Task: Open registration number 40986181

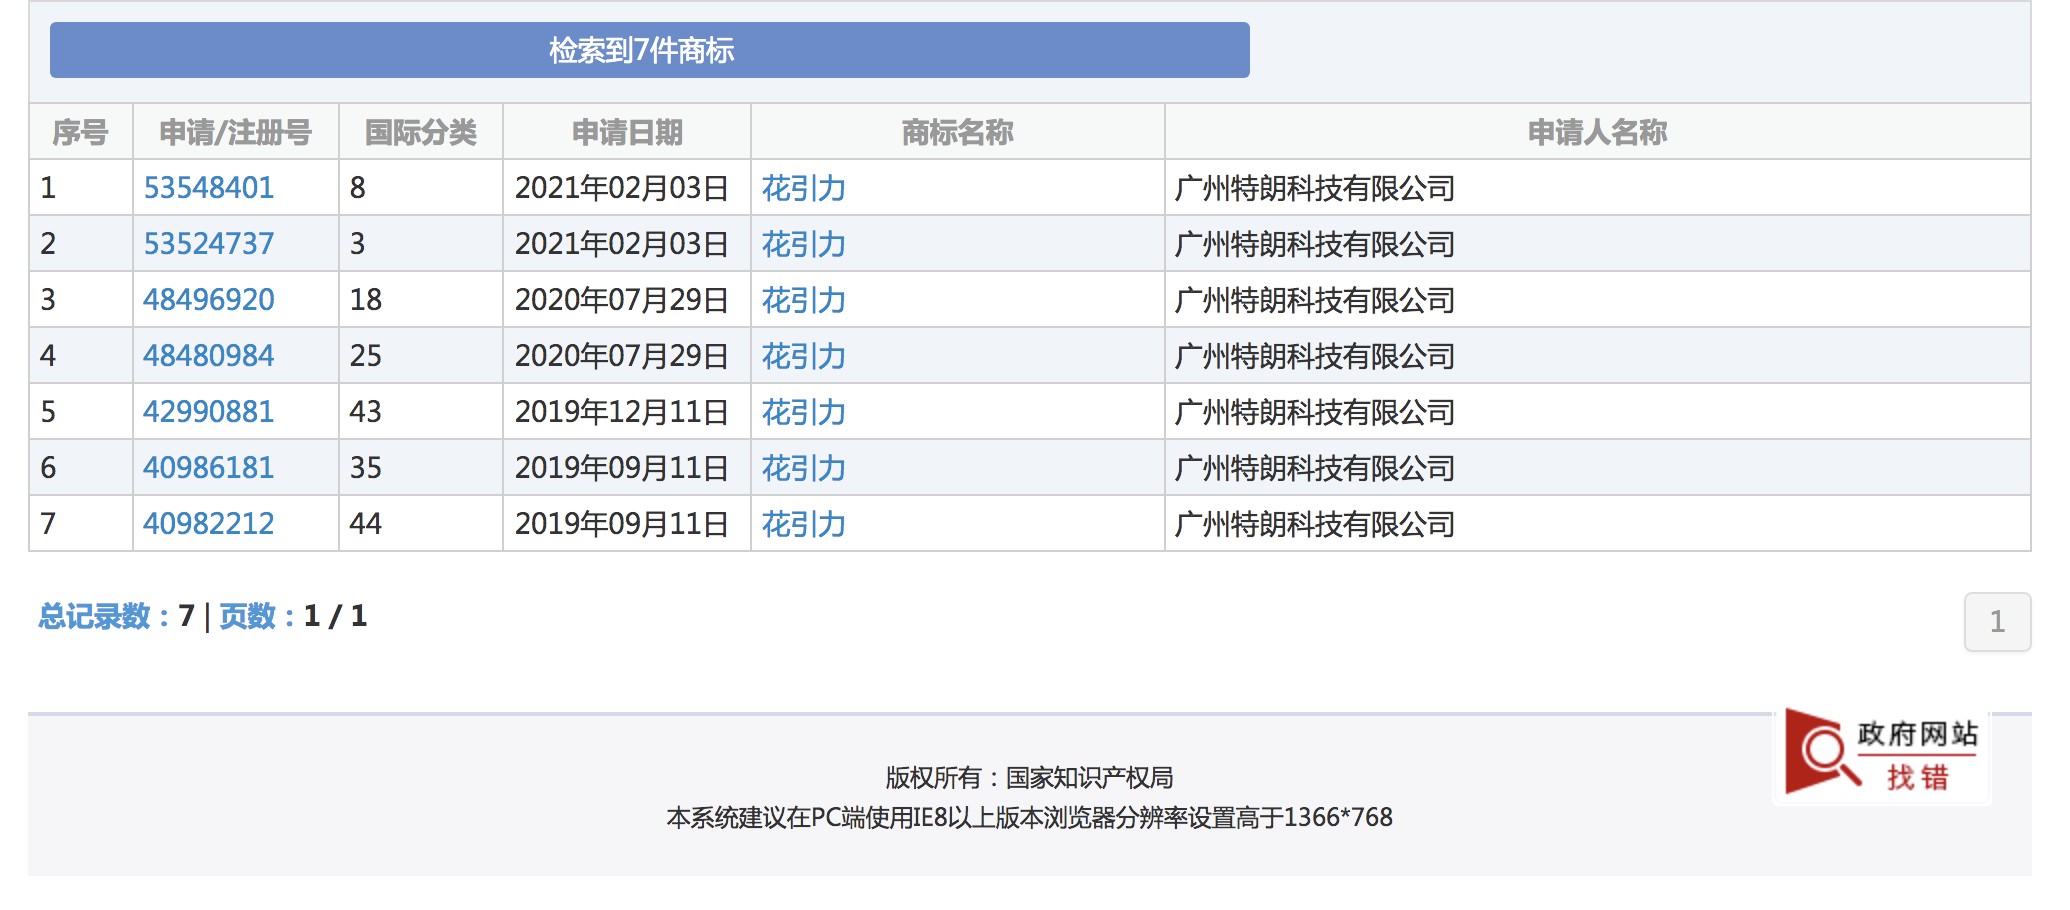Action: tap(208, 468)
